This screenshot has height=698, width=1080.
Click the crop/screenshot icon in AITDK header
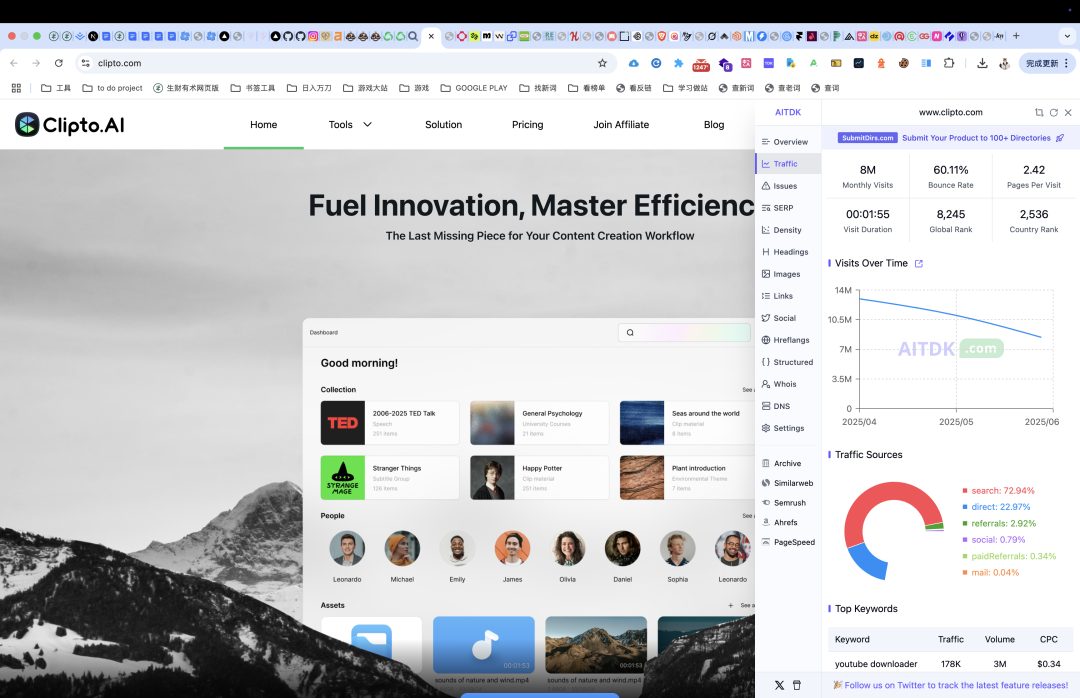point(1039,112)
